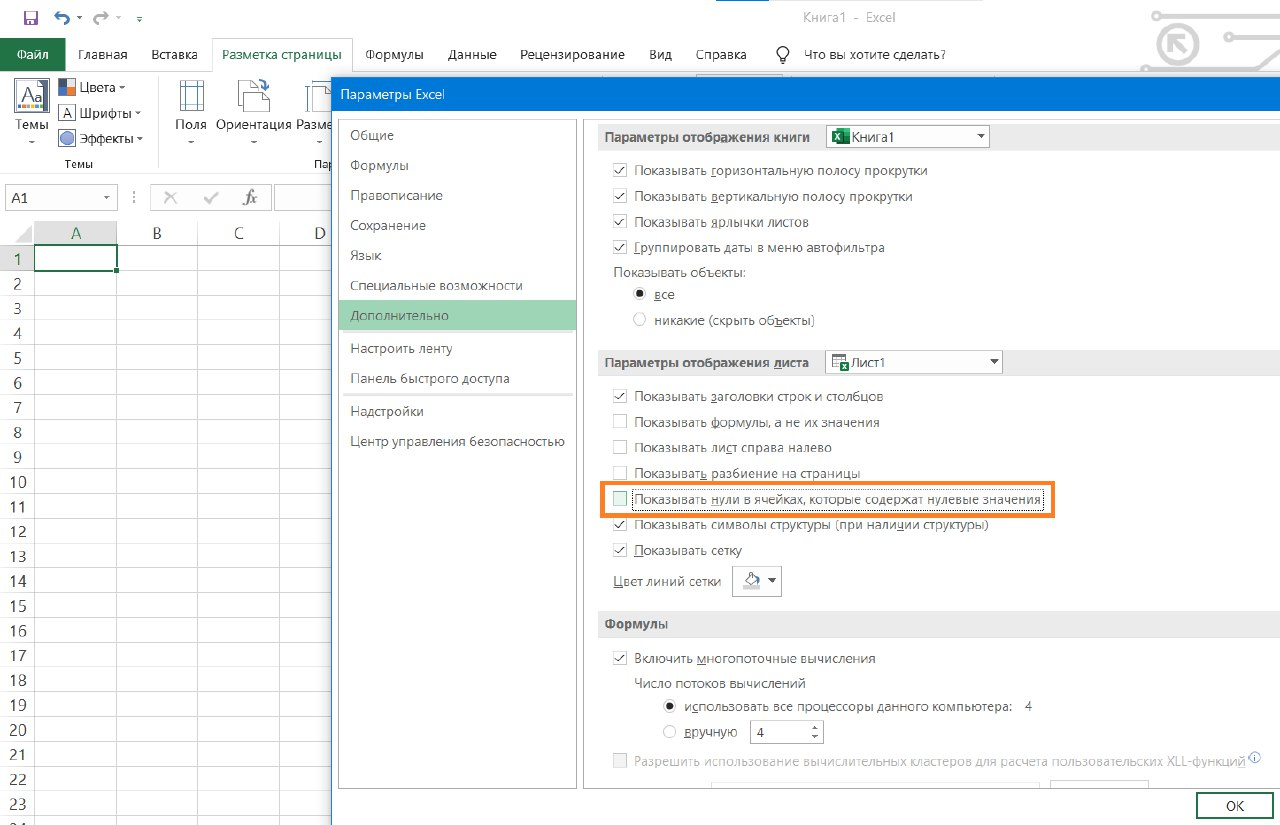1280x825 pixels.
Task: Click the Save icon in quick access toolbar
Action: 30,18
